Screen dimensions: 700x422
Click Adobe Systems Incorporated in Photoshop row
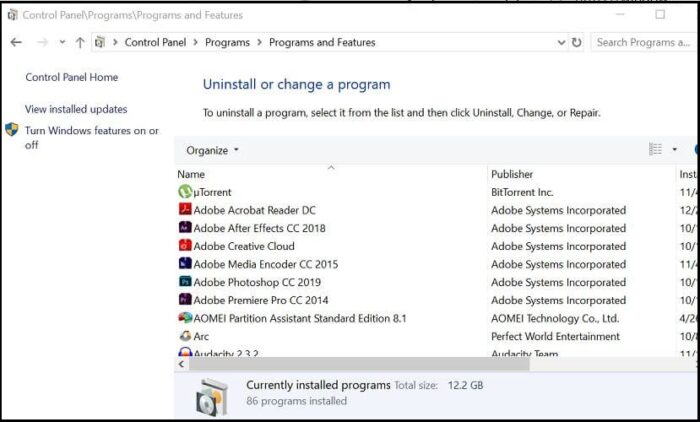pyautogui.click(x=558, y=282)
